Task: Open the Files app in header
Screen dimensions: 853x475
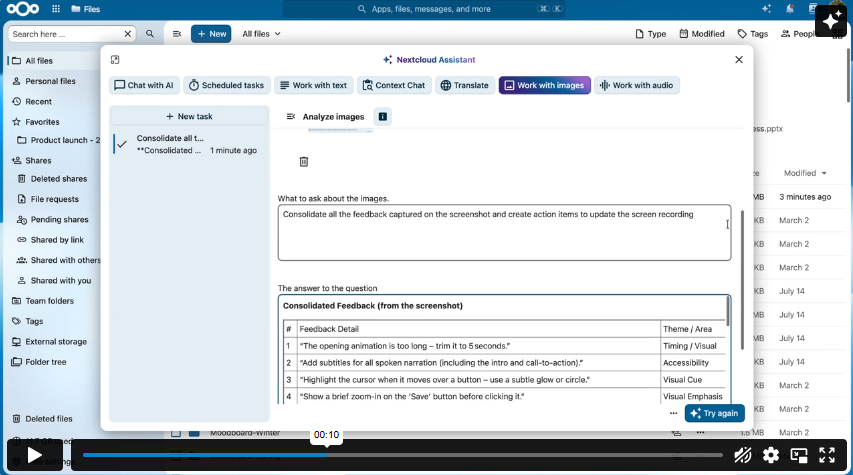Action: click(x=86, y=9)
